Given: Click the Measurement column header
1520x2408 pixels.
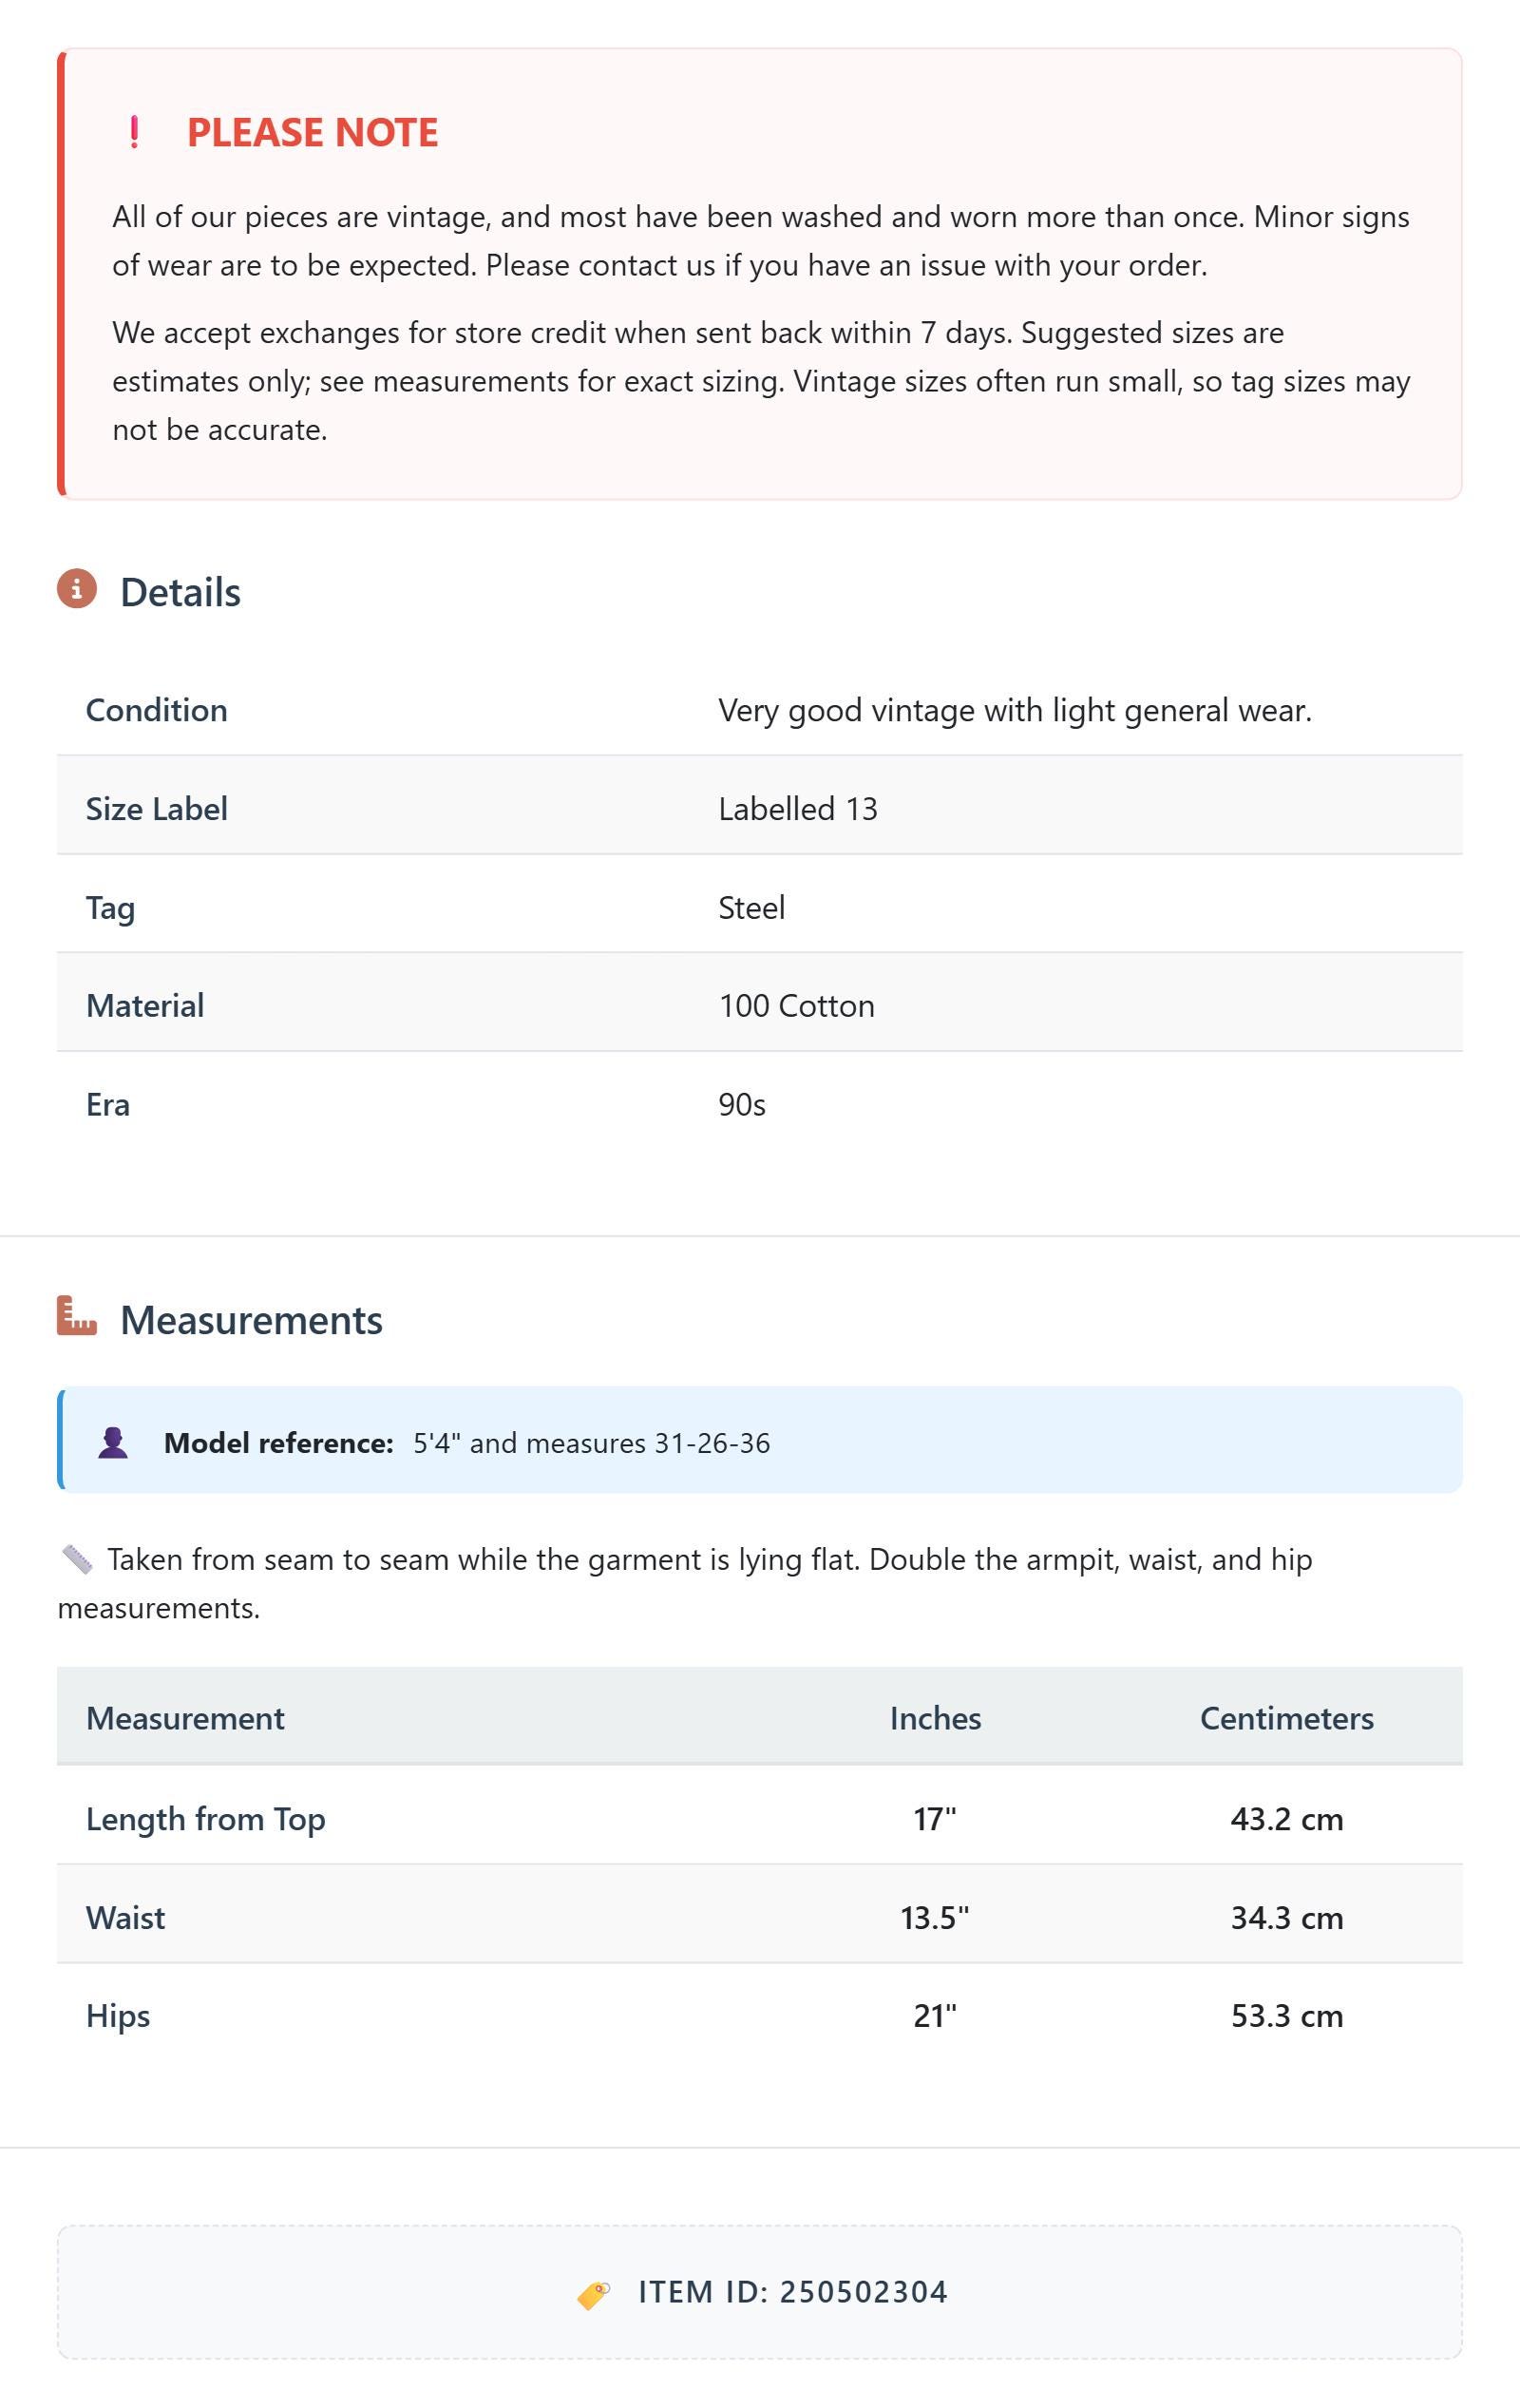Looking at the screenshot, I should tap(185, 1718).
